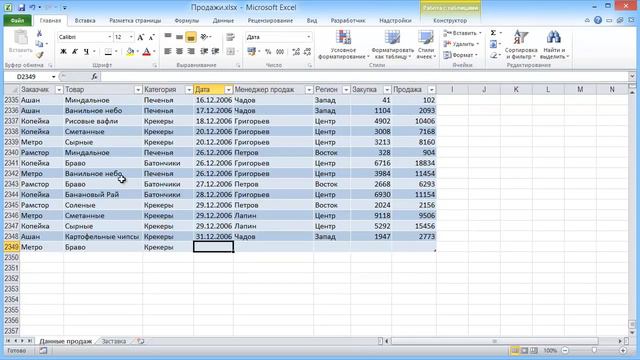The width and height of the screenshot is (640, 360).
Task: Open the number format 'Дата' dropdown
Action: tap(309, 37)
